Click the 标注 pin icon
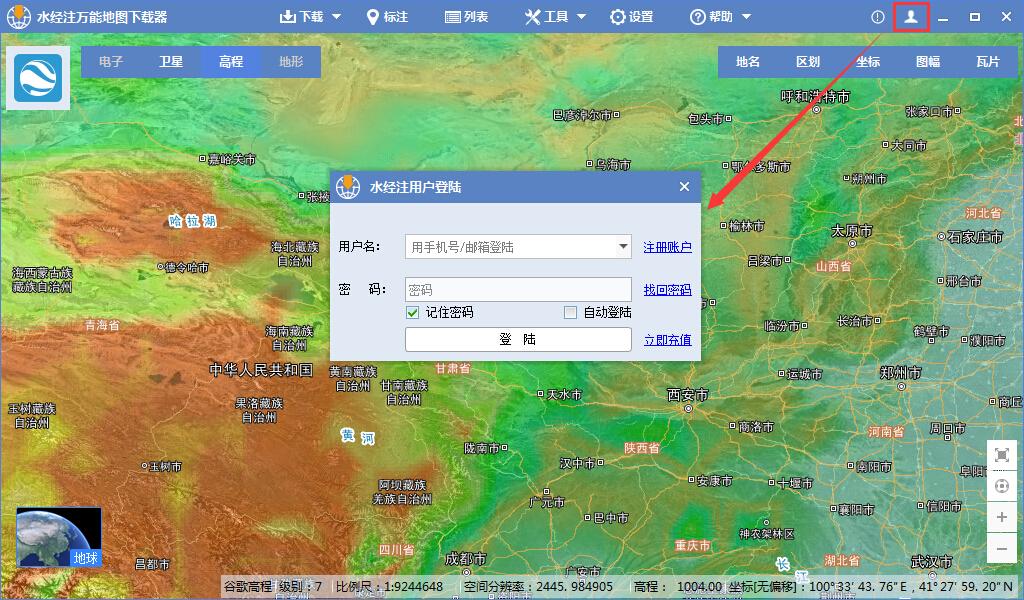 [372, 17]
